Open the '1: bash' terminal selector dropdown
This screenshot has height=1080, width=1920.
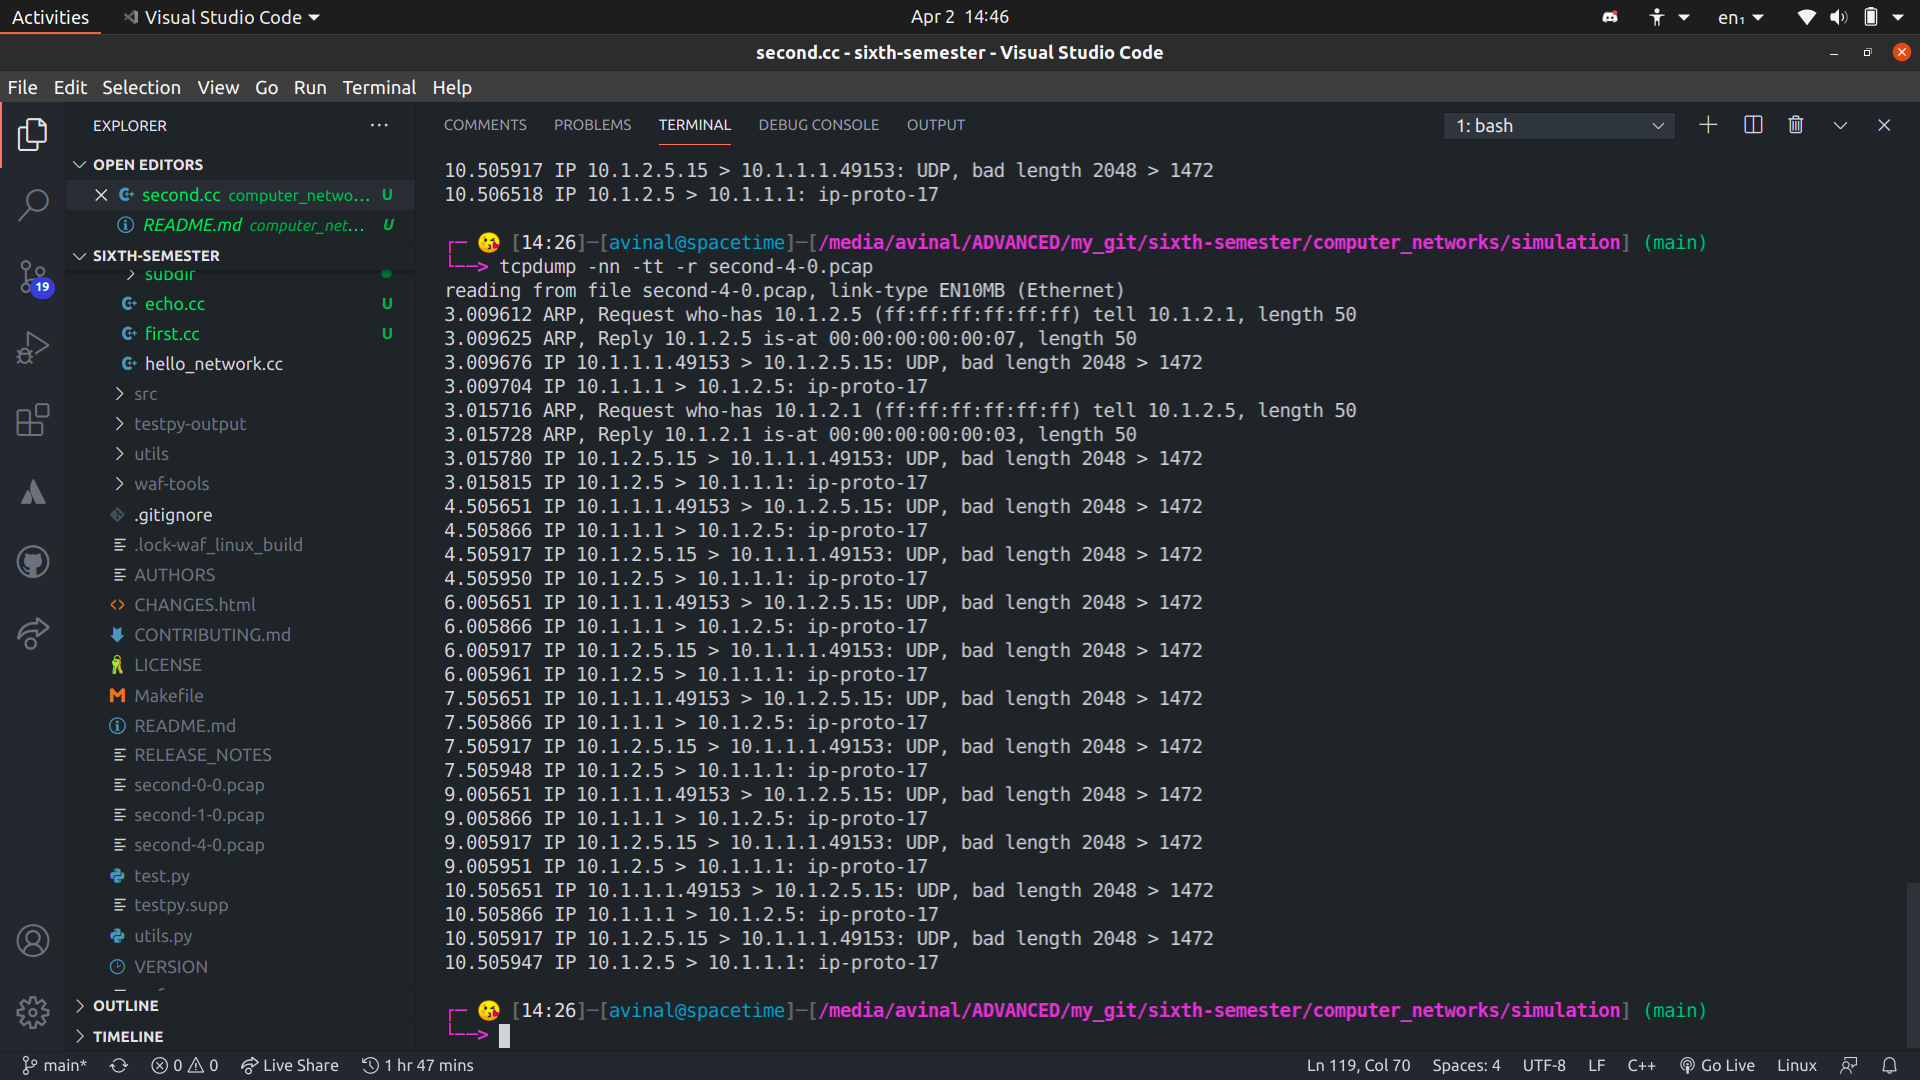[x=1558, y=126]
